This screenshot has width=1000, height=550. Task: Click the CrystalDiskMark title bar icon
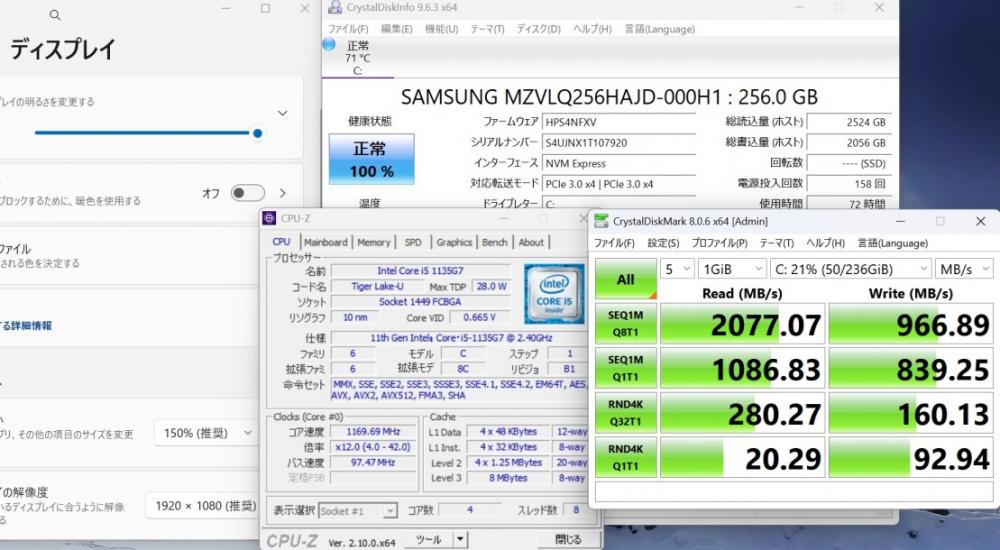[601, 221]
